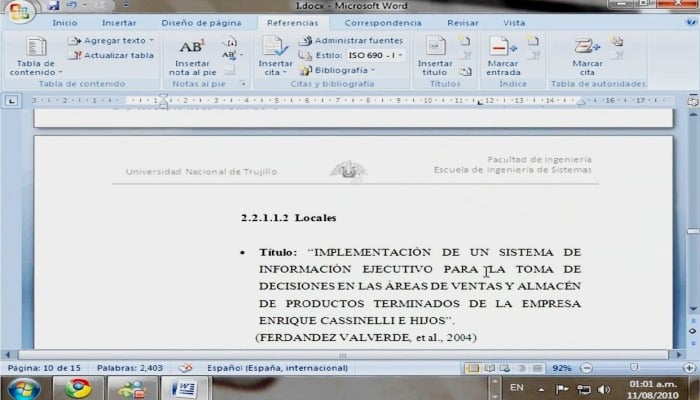This screenshot has width=700, height=400.
Task: Save the document from quick access toolbar
Action: (54, 5)
